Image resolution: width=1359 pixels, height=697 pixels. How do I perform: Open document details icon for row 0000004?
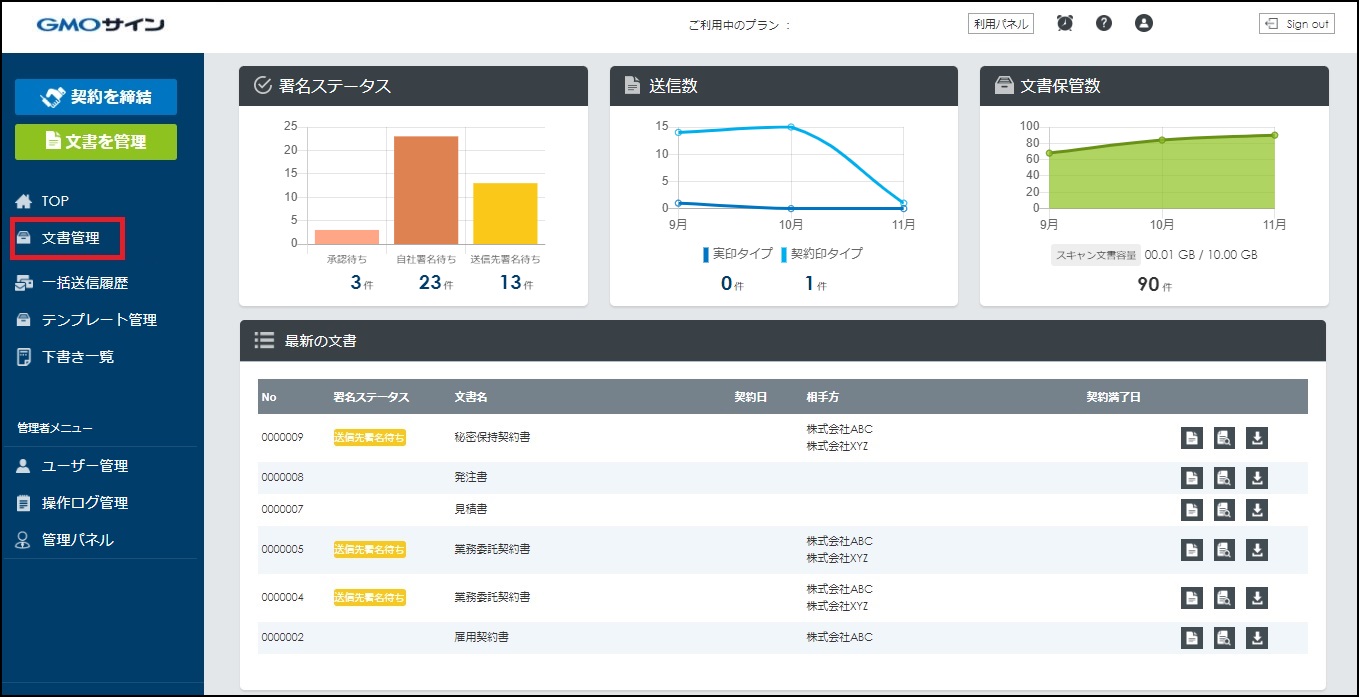click(1191, 598)
